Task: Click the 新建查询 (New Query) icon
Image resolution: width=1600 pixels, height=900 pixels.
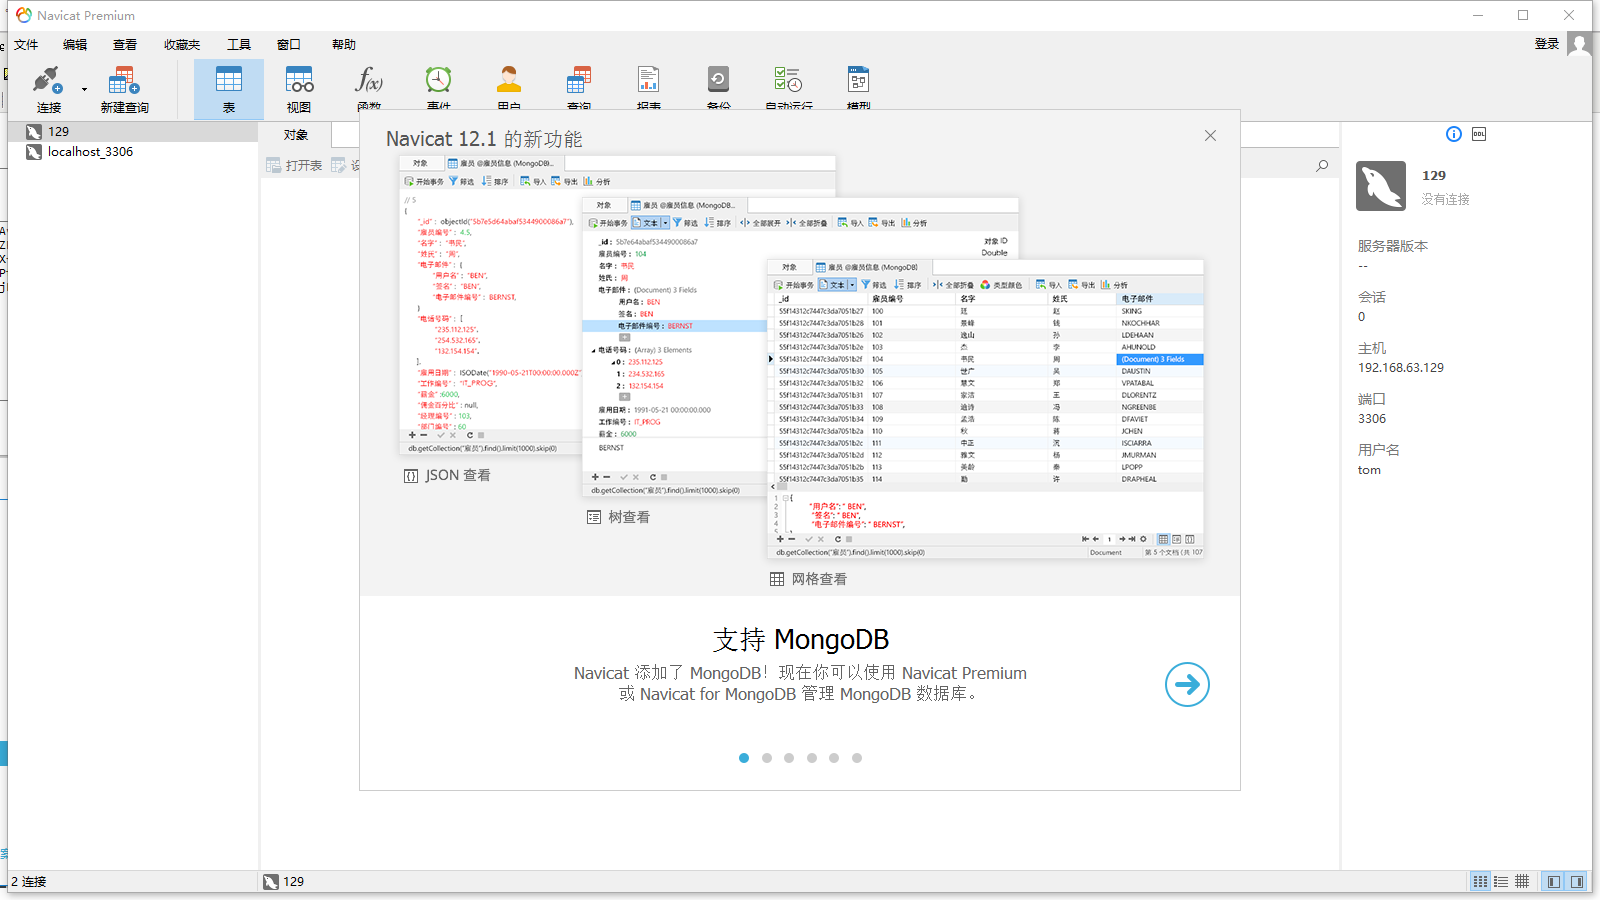Action: tap(124, 89)
